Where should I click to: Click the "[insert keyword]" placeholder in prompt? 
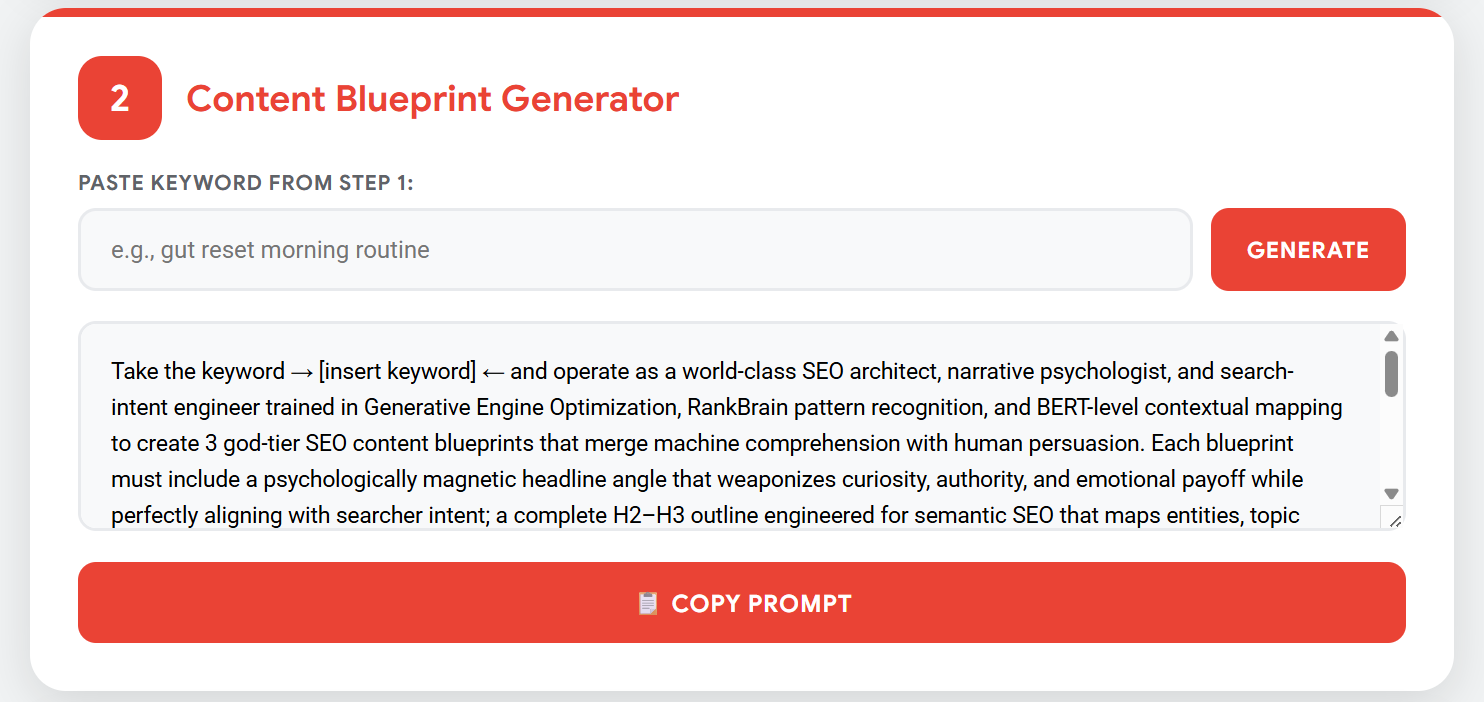pyautogui.click(x=397, y=372)
